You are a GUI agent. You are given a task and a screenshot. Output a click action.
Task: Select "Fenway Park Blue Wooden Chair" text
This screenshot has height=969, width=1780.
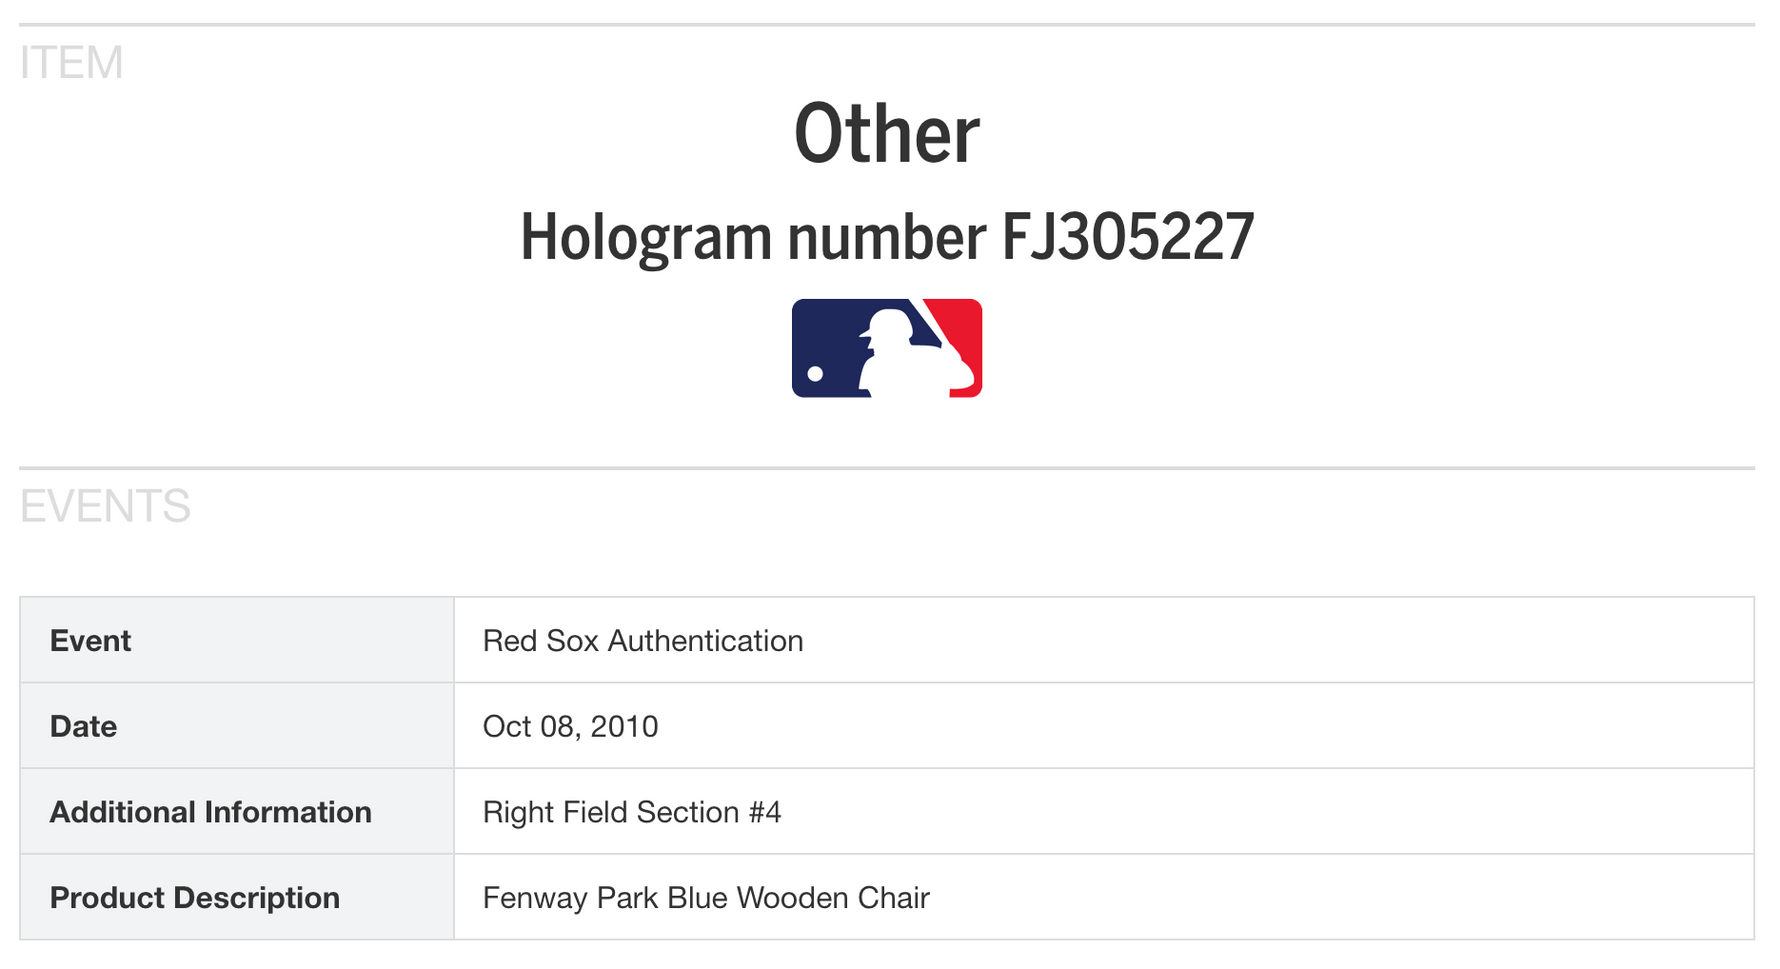click(706, 898)
